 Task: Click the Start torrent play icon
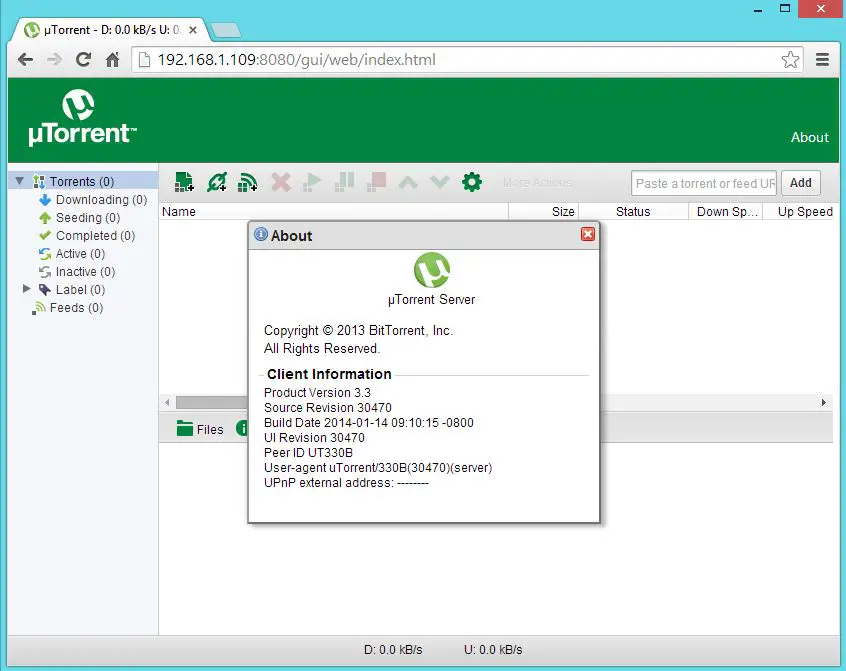[313, 182]
